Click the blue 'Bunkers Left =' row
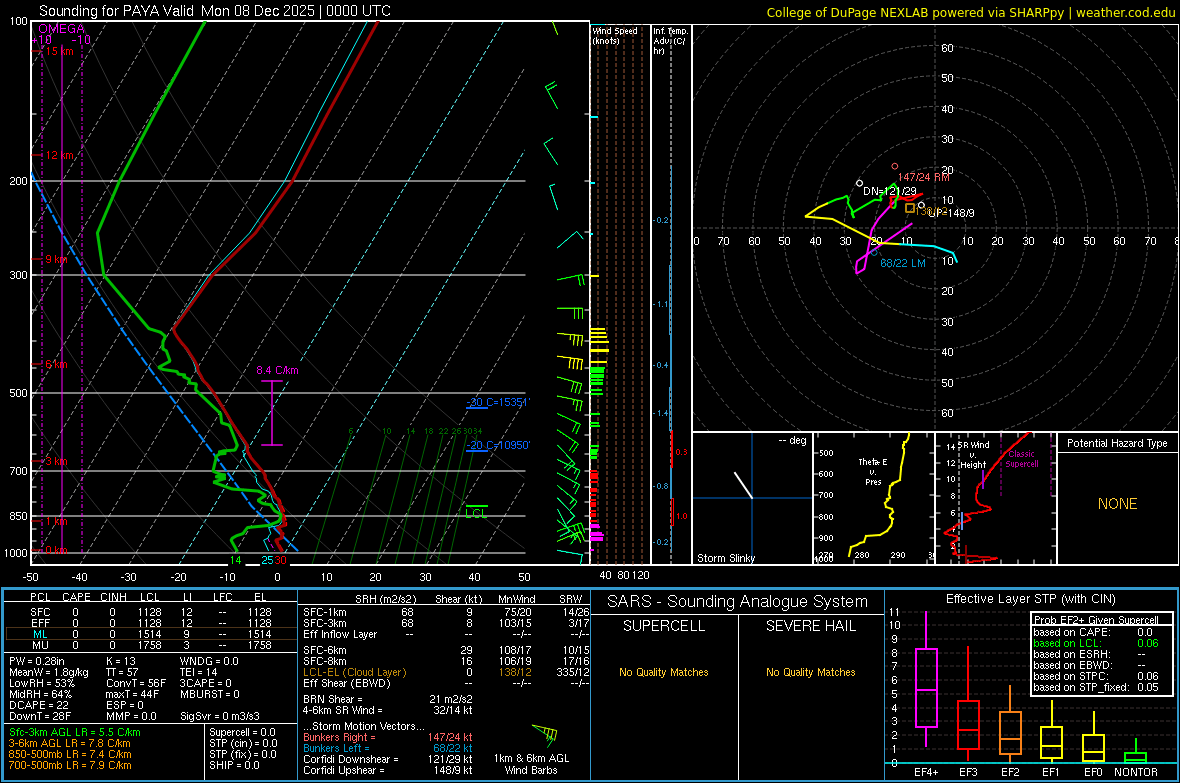 pyautogui.click(x=388, y=748)
